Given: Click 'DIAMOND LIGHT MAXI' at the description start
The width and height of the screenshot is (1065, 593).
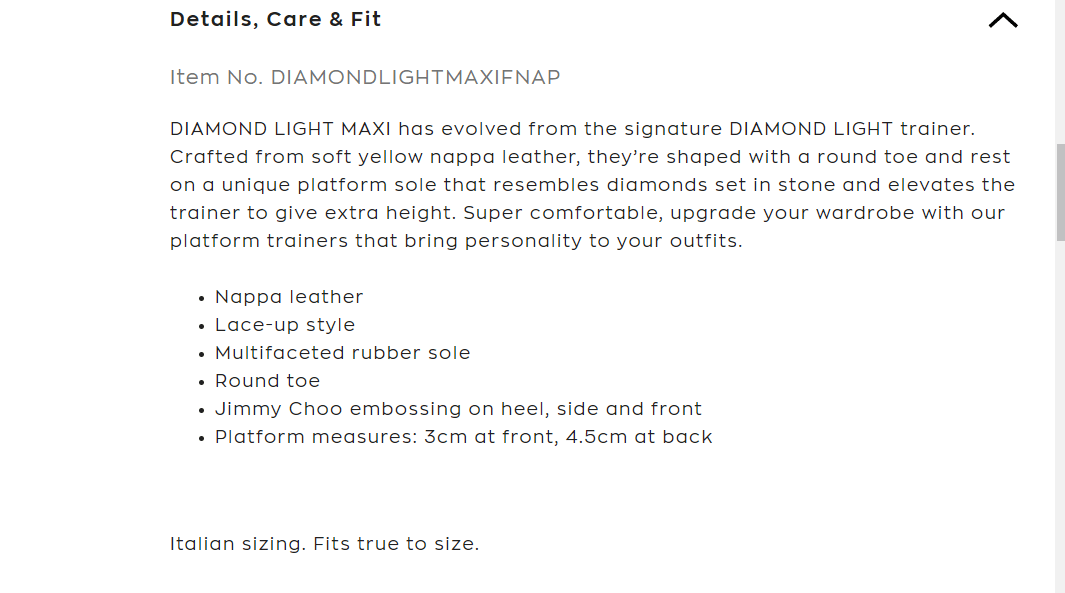Looking at the screenshot, I should click(280, 129).
